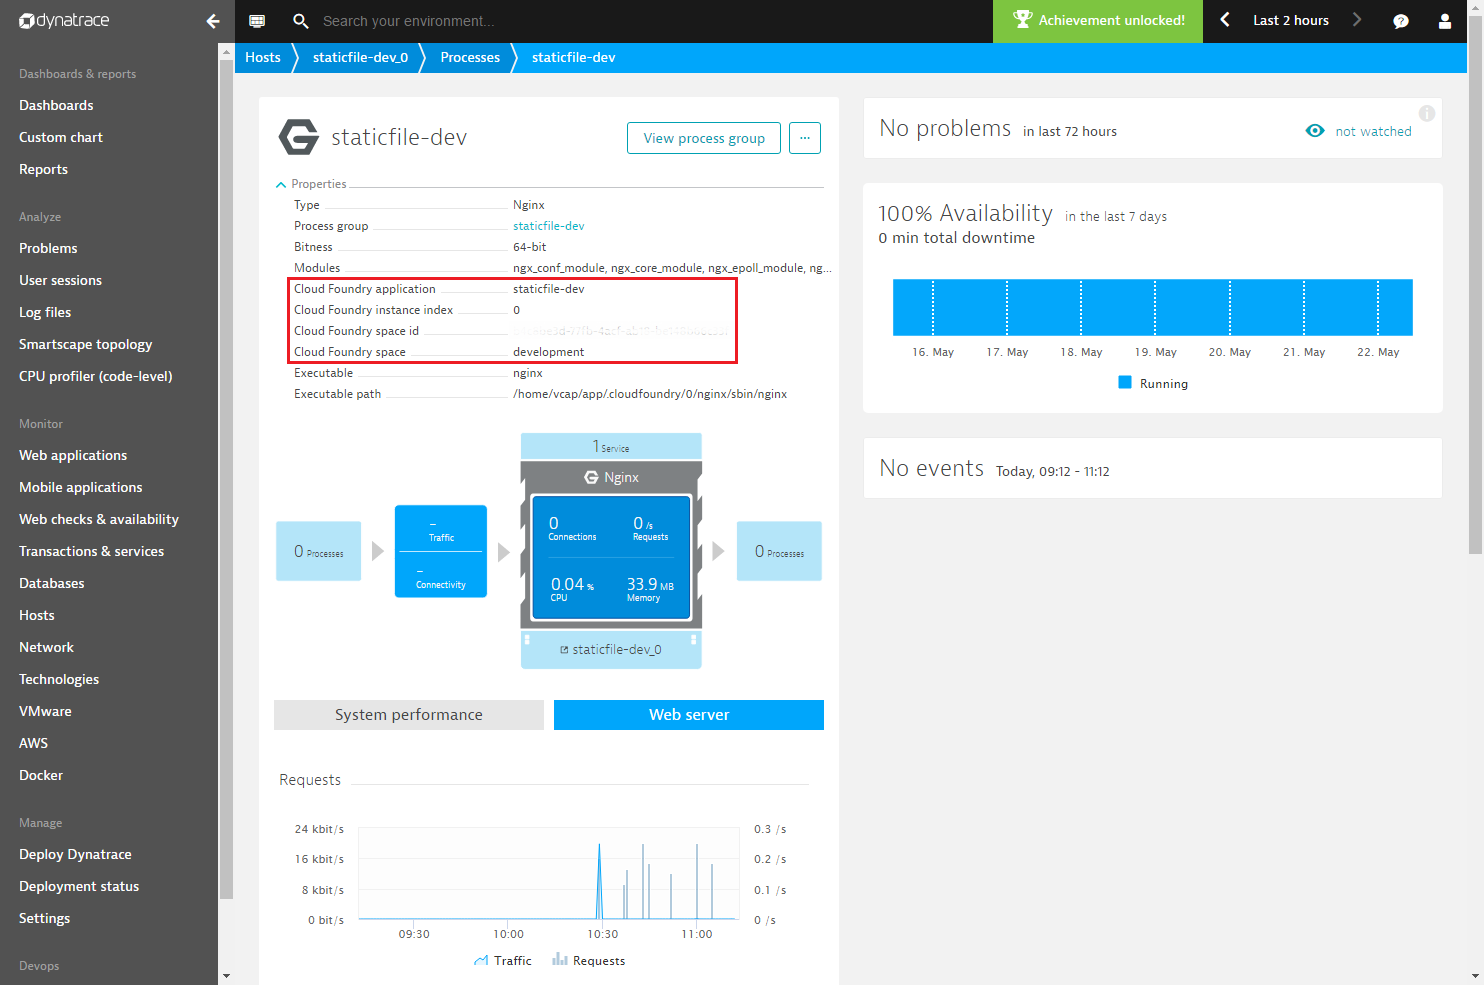
Task: Open Smartscape topology in sidebar
Action: click(86, 344)
